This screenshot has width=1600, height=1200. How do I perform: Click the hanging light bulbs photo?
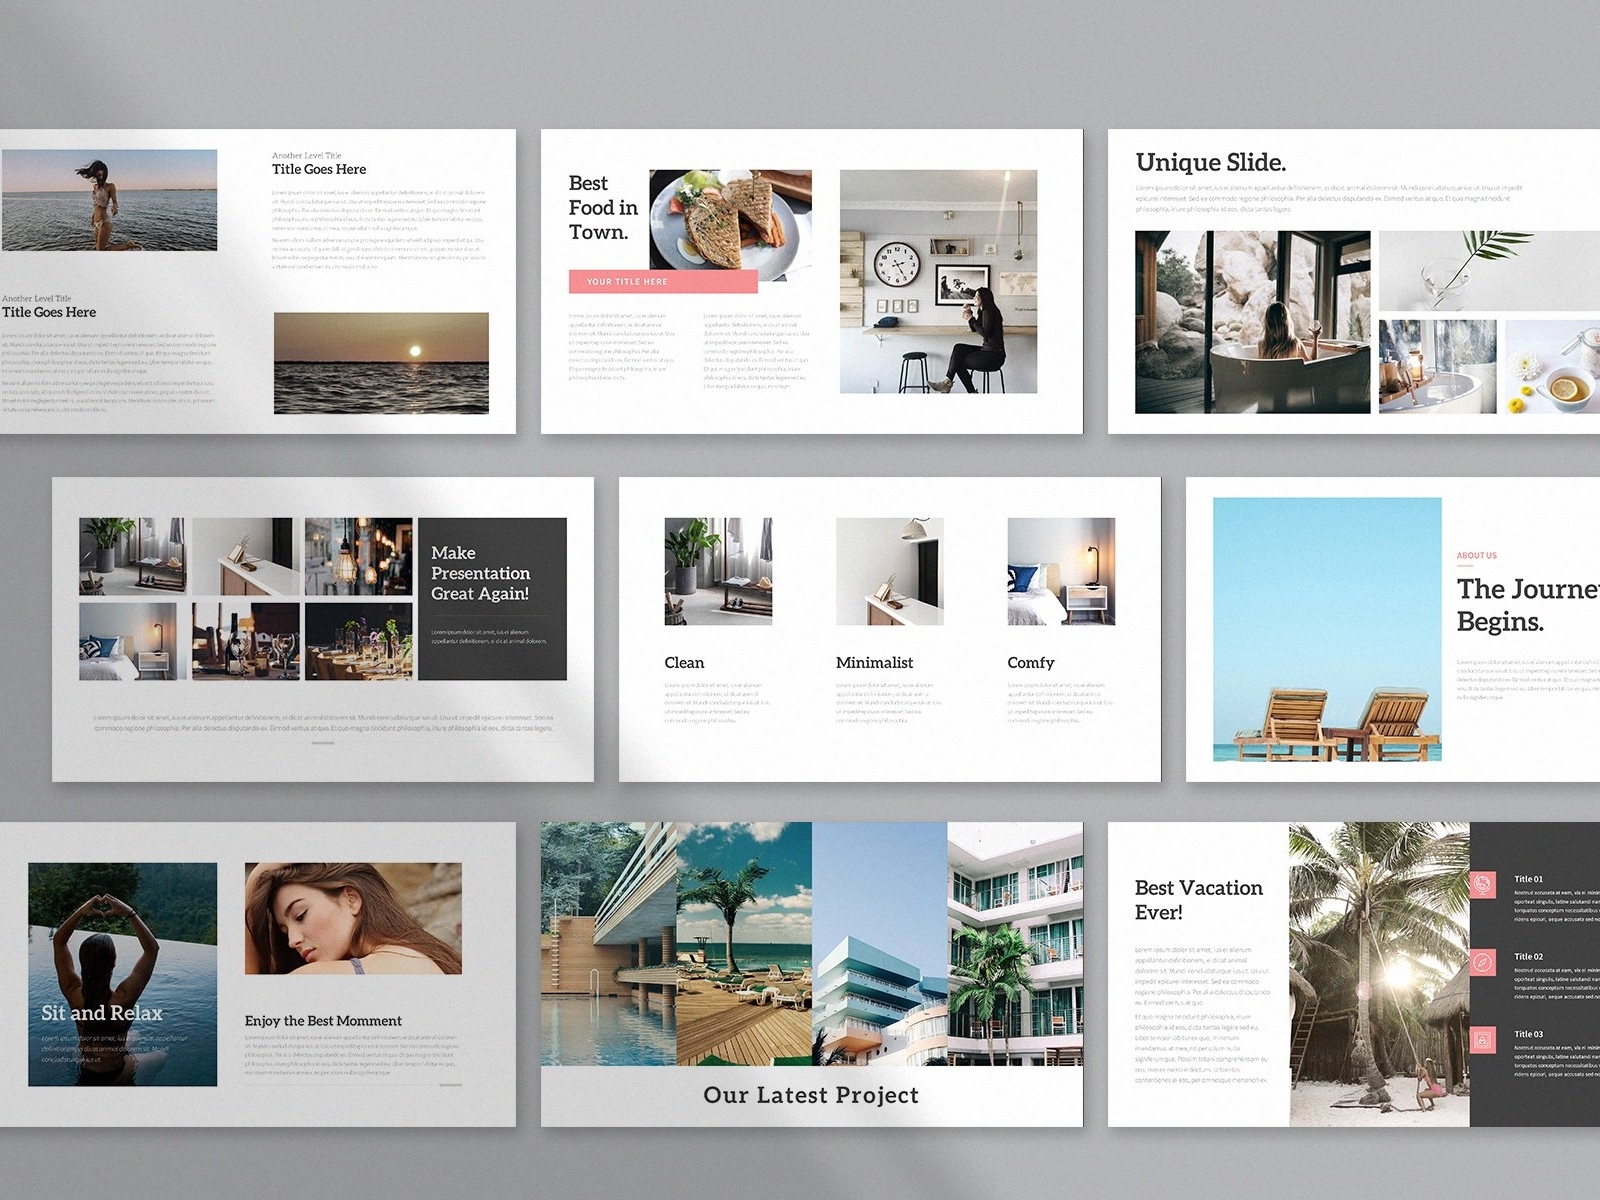click(x=358, y=556)
